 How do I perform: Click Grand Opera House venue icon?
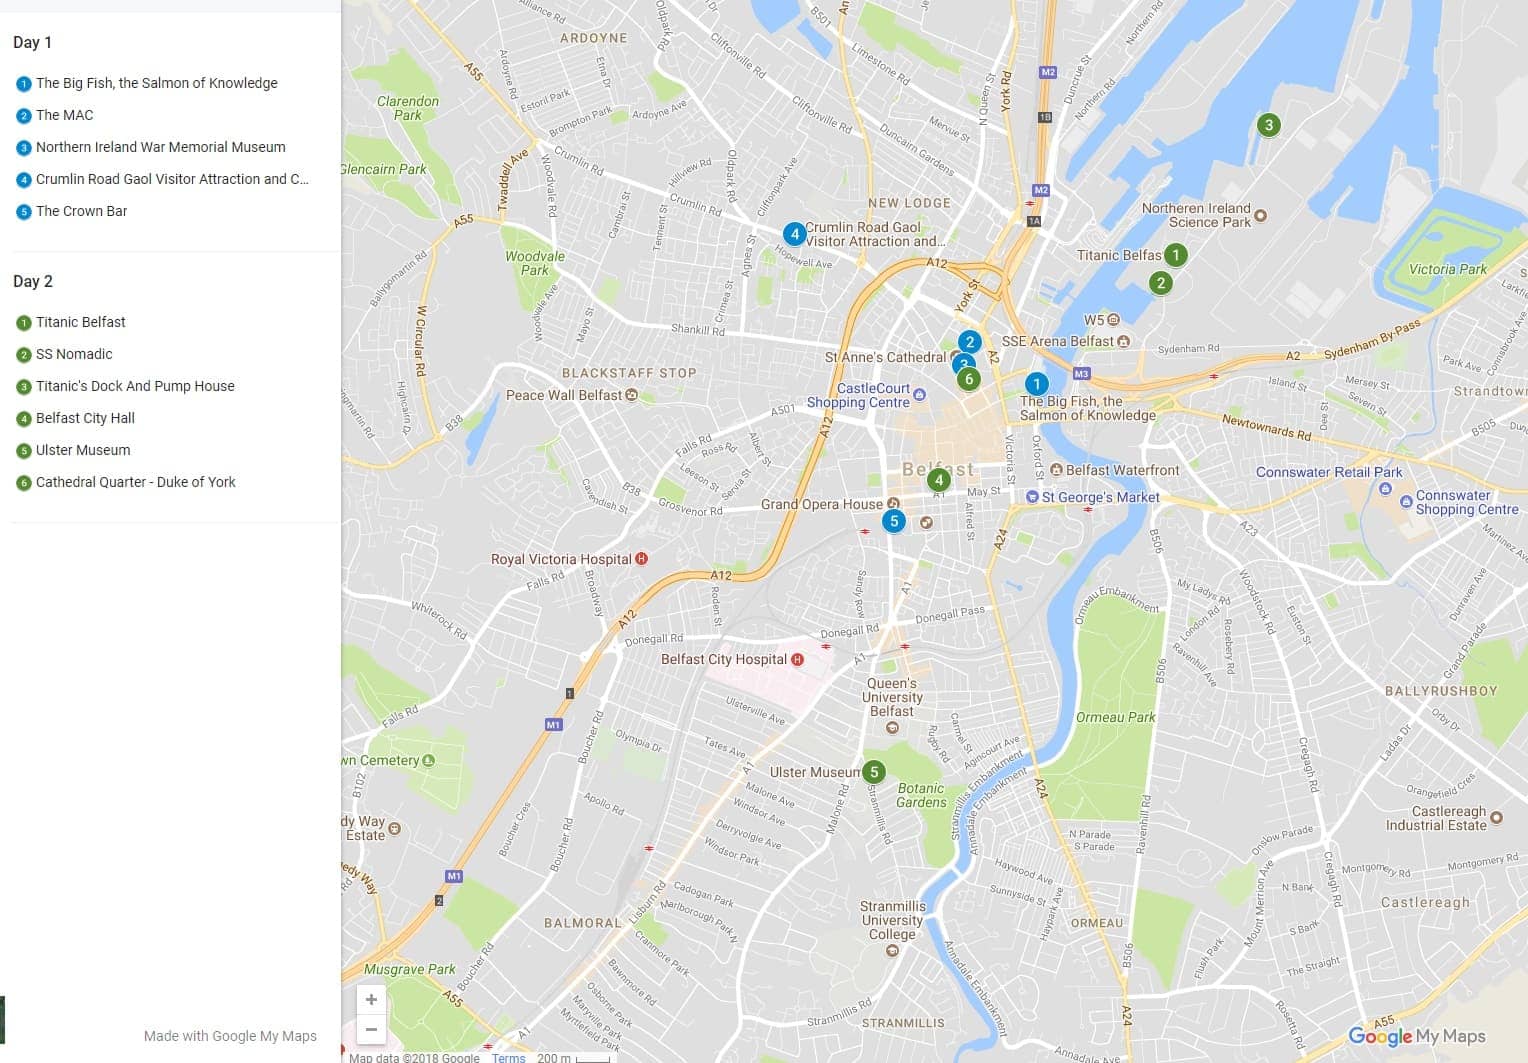(x=893, y=504)
